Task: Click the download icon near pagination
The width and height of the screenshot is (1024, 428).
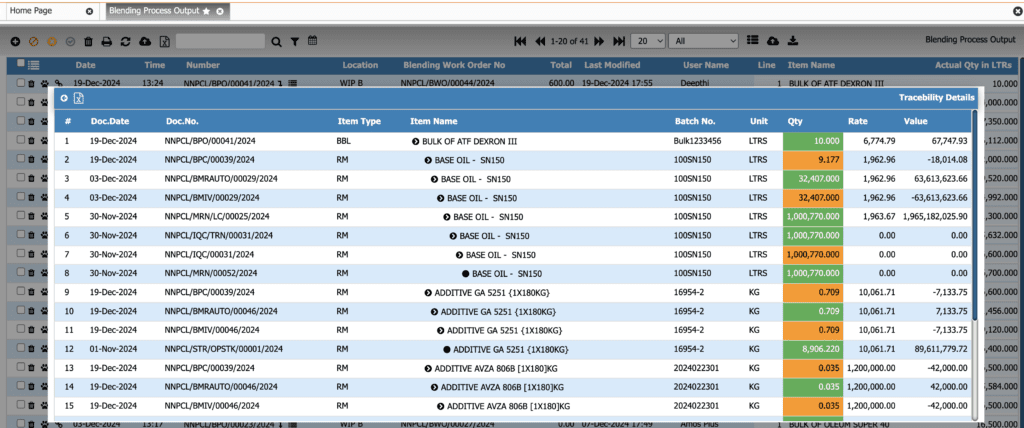Action: pyautogui.click(x=793, y=41)
